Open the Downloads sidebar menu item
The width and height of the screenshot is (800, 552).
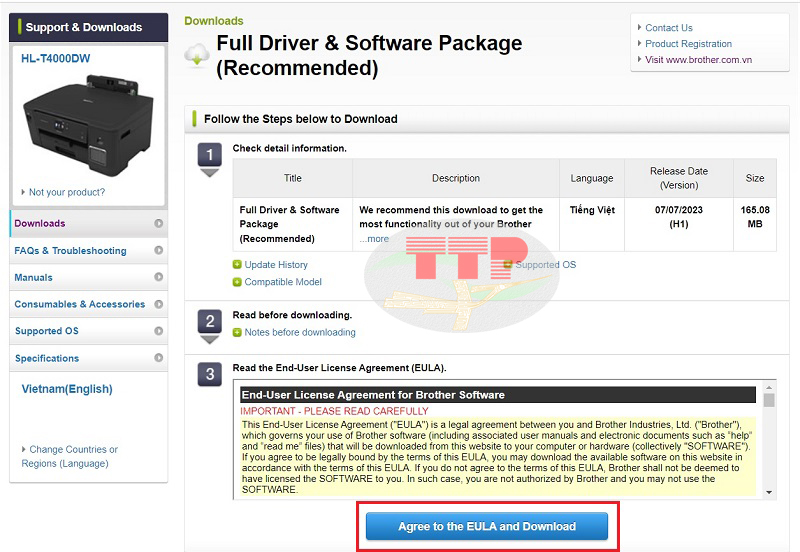point(89,223)
